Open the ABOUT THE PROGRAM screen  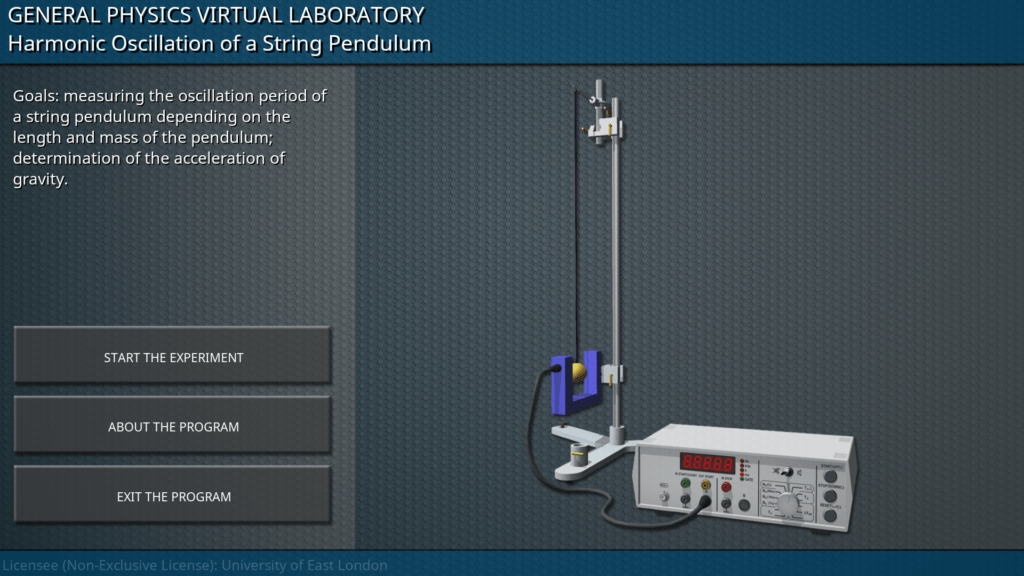pyautogui.click(x=173, y=427)
